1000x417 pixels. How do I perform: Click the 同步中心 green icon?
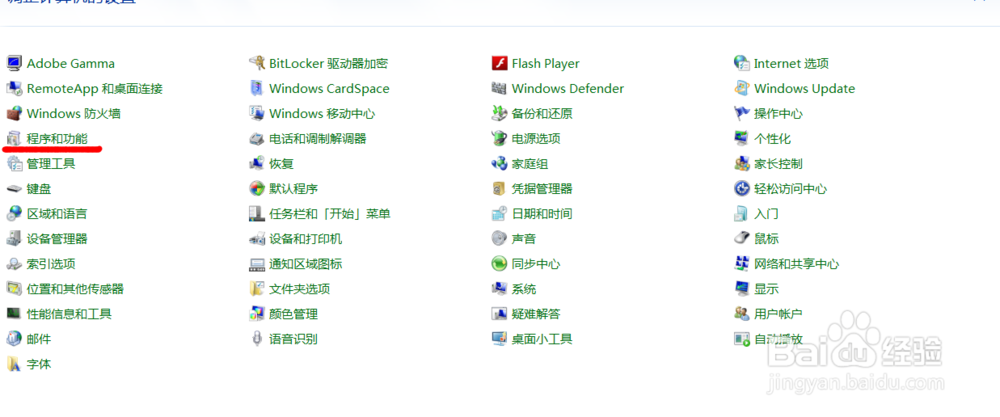click(499, 263)
